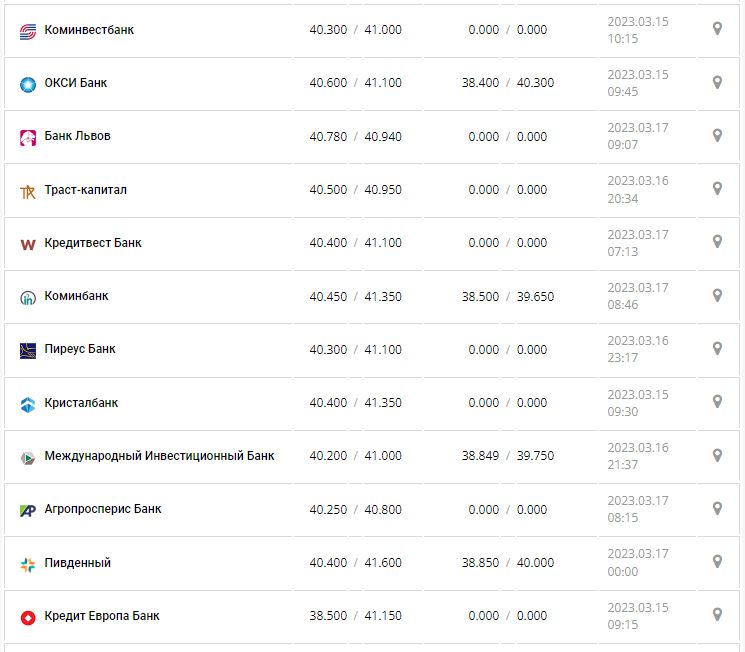Click the Пивденный logo icon

pyautogui.click(x=28, y=564)
